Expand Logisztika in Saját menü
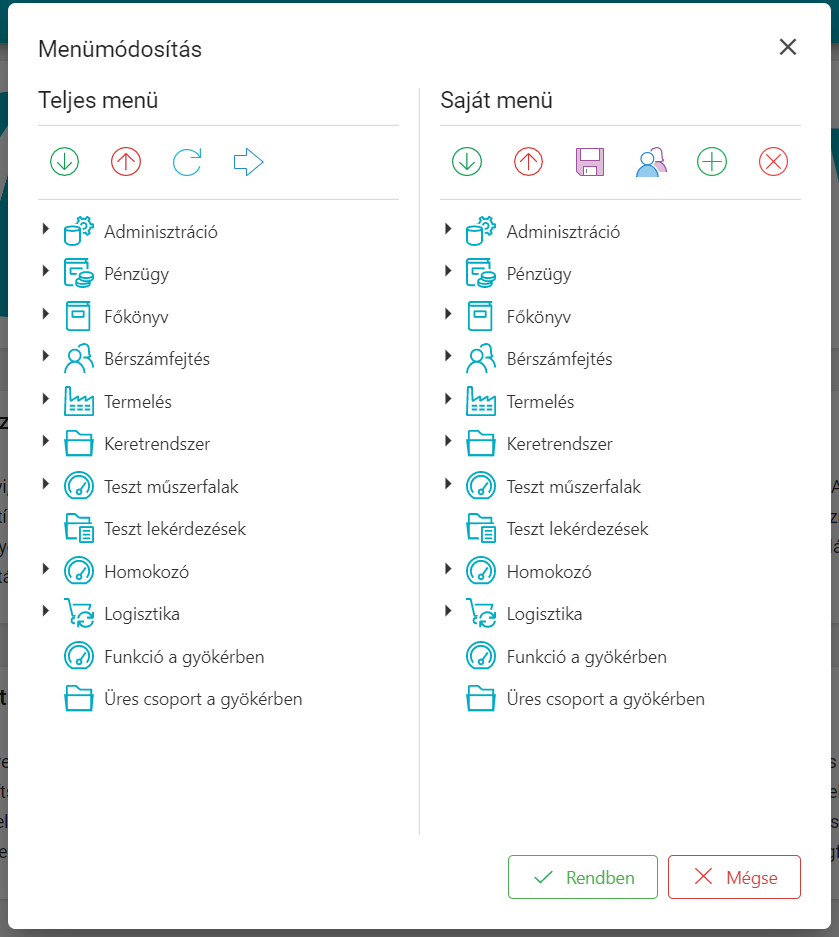This screenshot has height=937, width=839. pos(448,612)
